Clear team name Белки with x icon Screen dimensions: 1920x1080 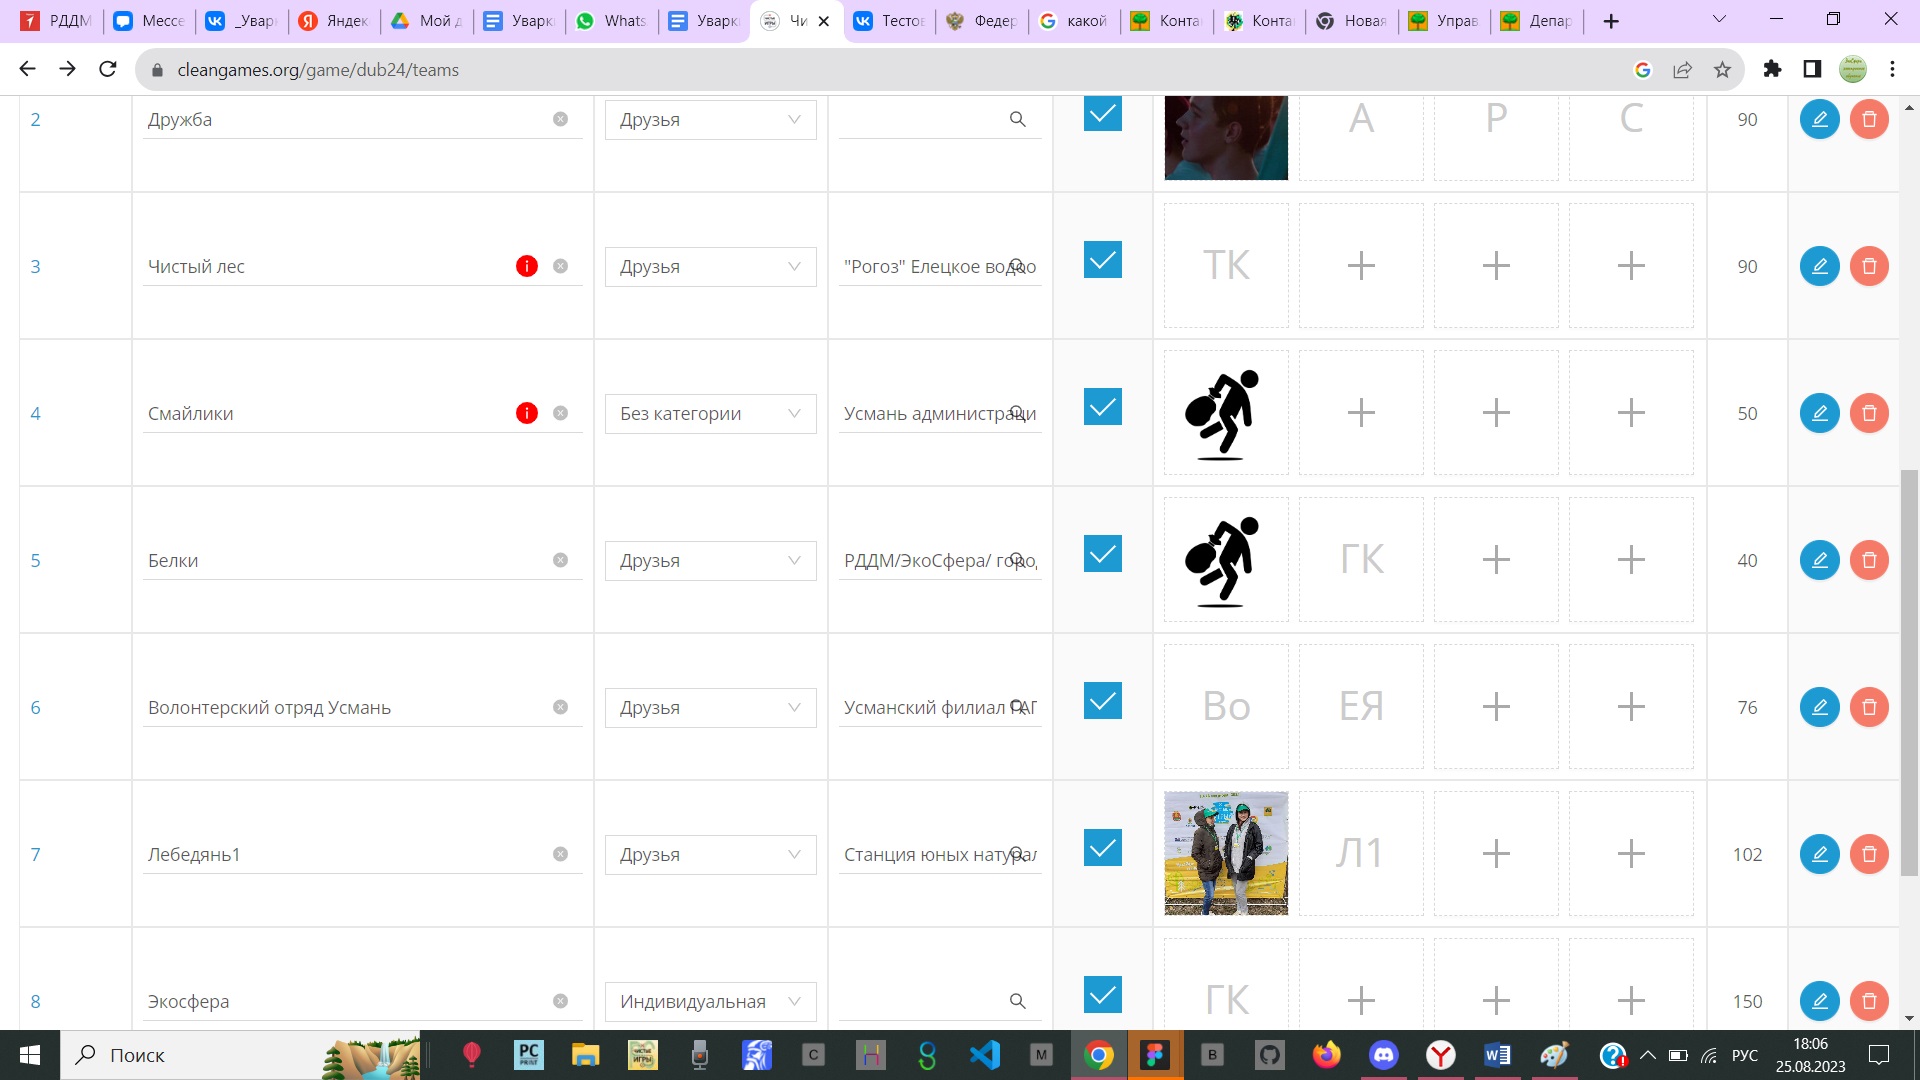point(560,560)
